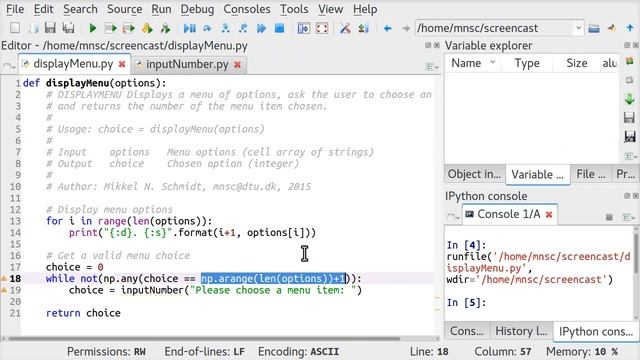Switch to the History log tab
Screen dimensions: 640x360
click(x=521, y=331)
